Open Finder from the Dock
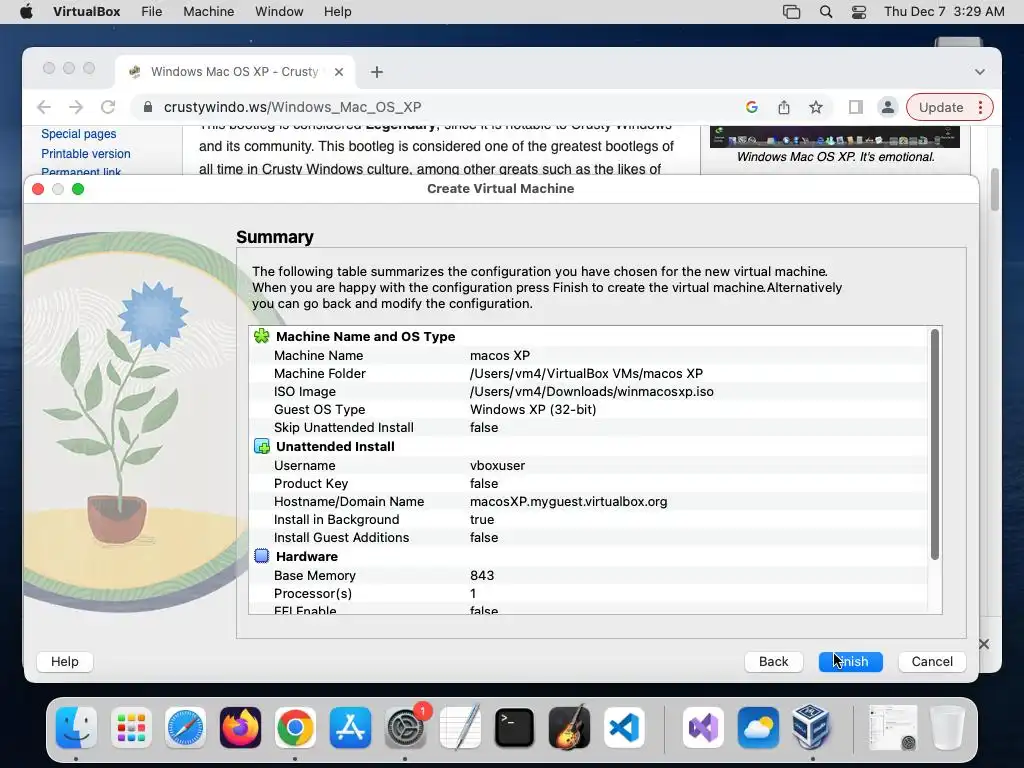Screen dimensions: 1024x768 point(76,728)
